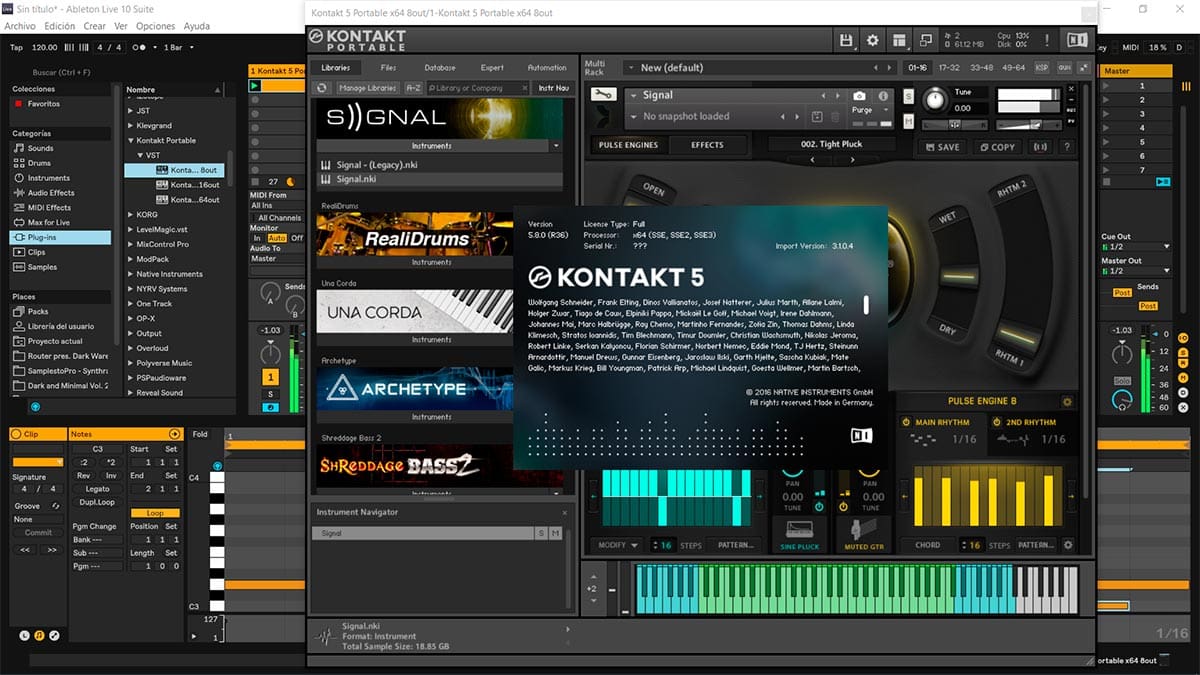Set Ableton monitor to In
1200x675 pixels.
257,238
